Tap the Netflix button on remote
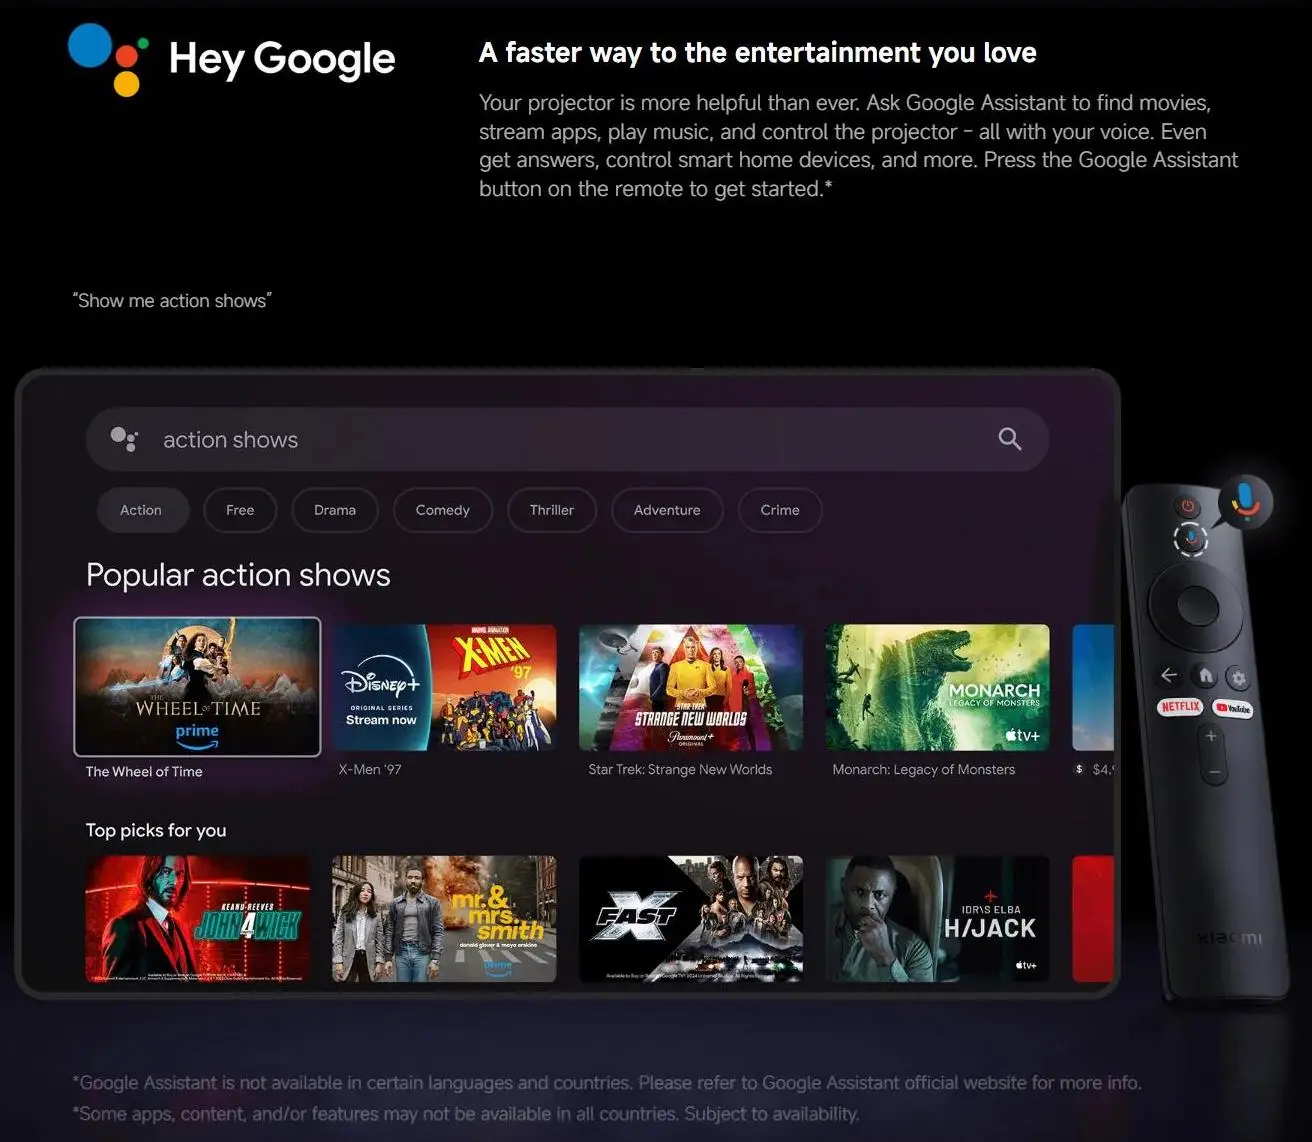This screenshot has width=1312, height=1142. (1180, 707)
